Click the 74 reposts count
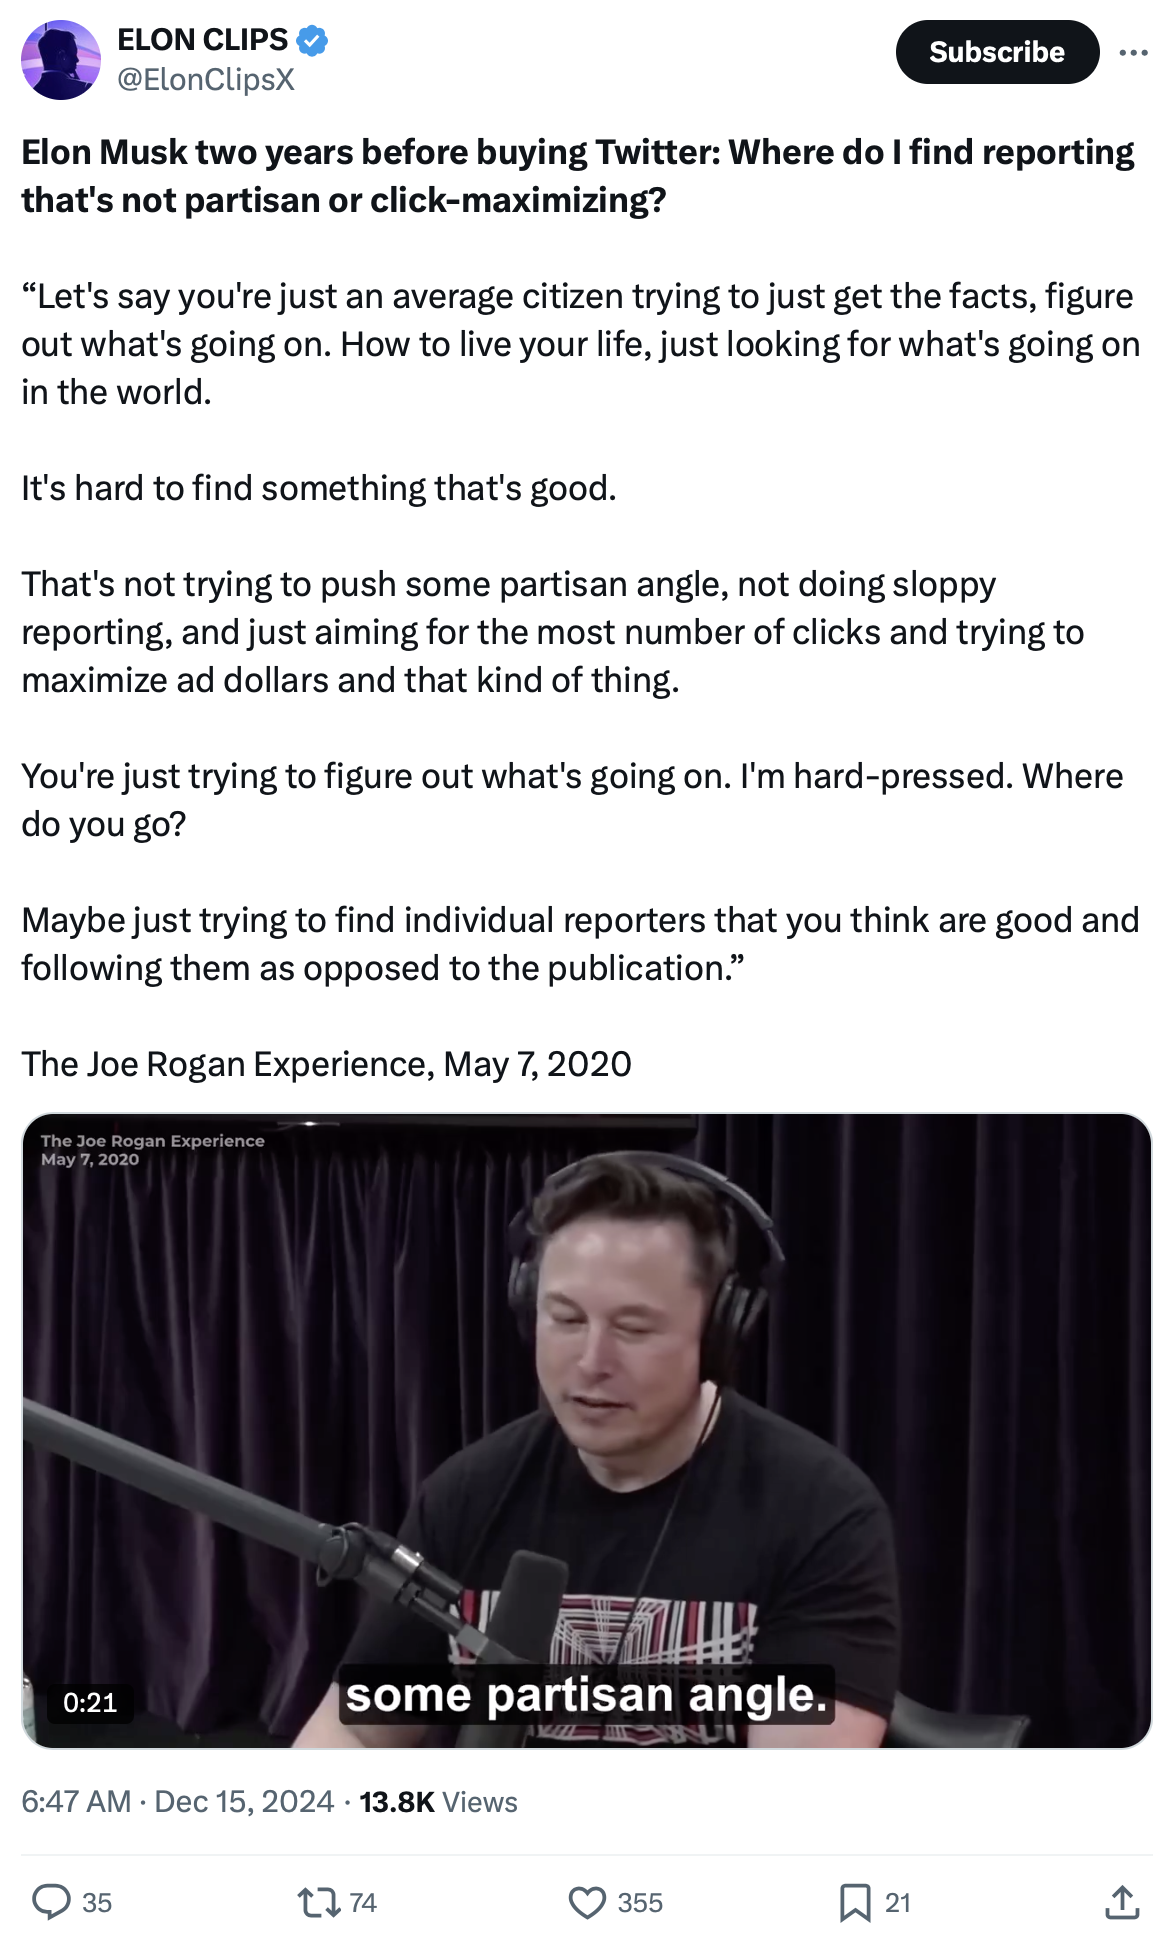 point(363,1902)
